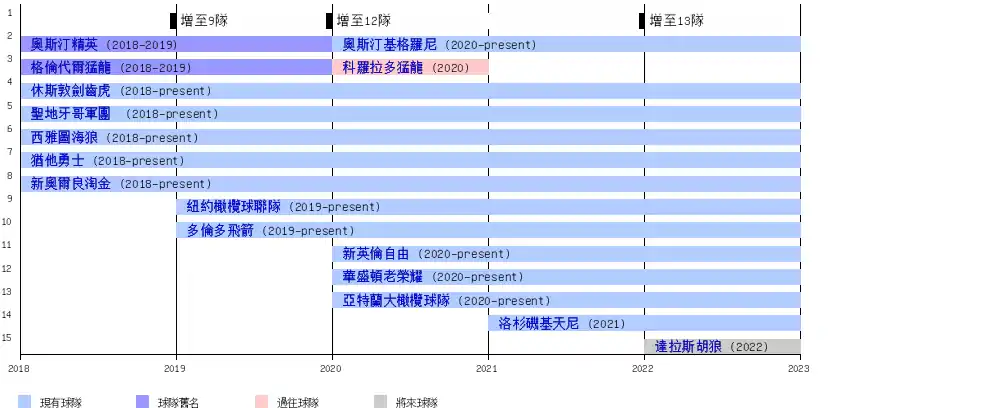Click the 2019 axis year label
The image size is (1000, 408).
[175, 368]
